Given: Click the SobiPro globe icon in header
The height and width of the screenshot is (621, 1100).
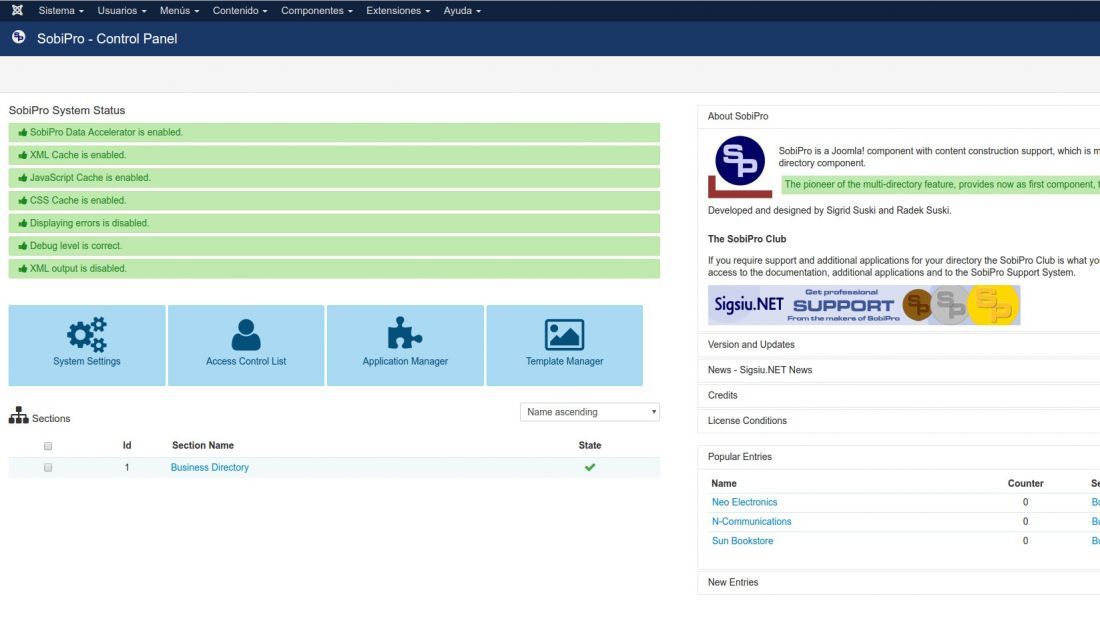Looking at the screenshot, I should click(x=19, y=37).
